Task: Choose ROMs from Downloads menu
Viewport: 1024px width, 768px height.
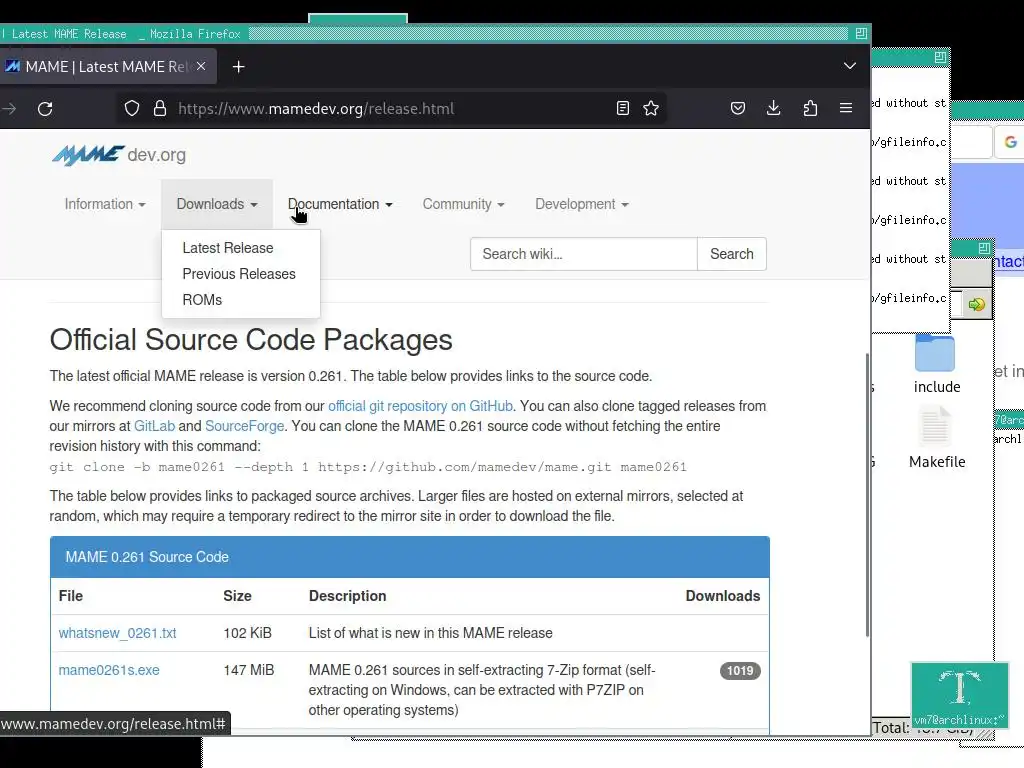Action: (202, 300)
